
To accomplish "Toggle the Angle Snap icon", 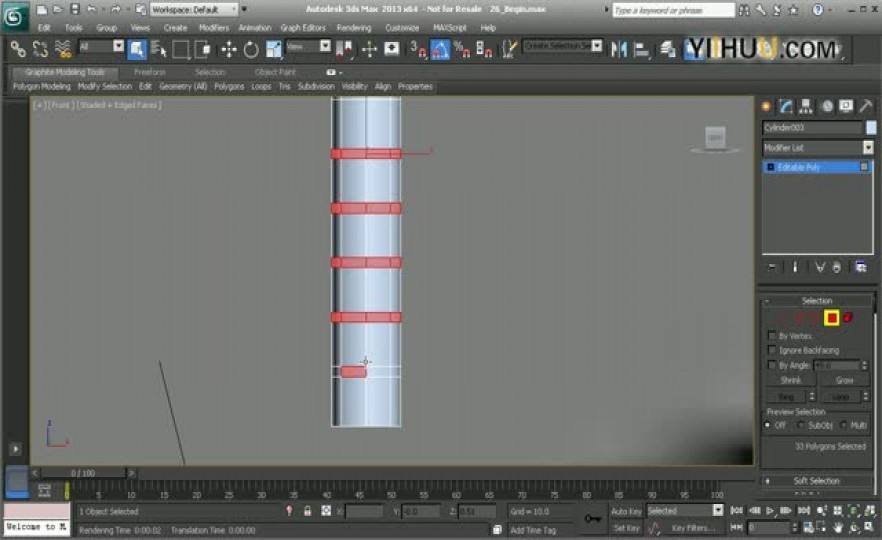I will click(440, 50).
